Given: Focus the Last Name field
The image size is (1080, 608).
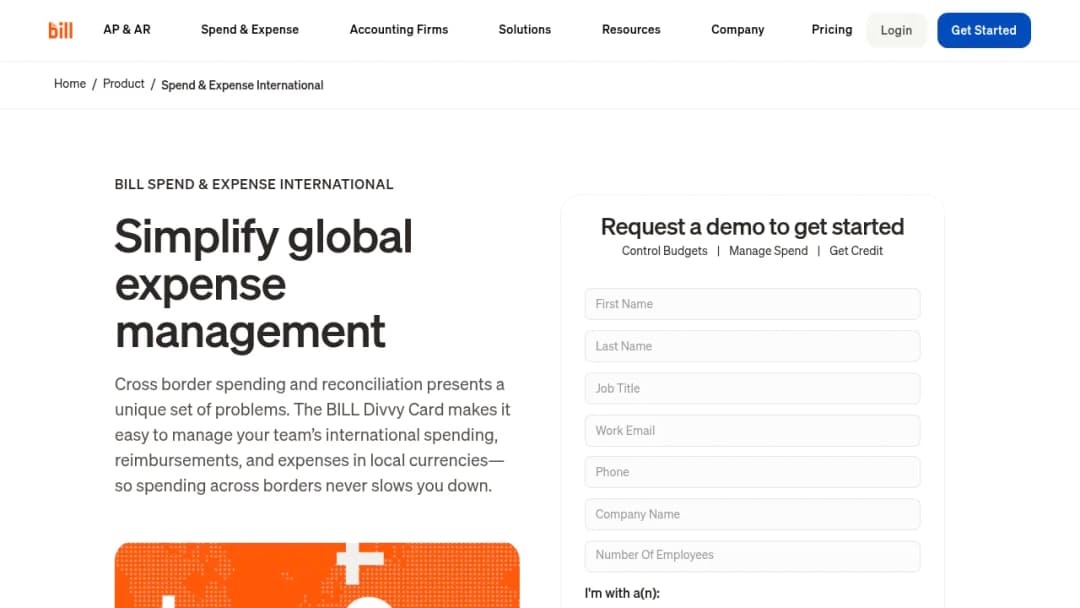Looking at the screenshot, I should pos(752,346).
